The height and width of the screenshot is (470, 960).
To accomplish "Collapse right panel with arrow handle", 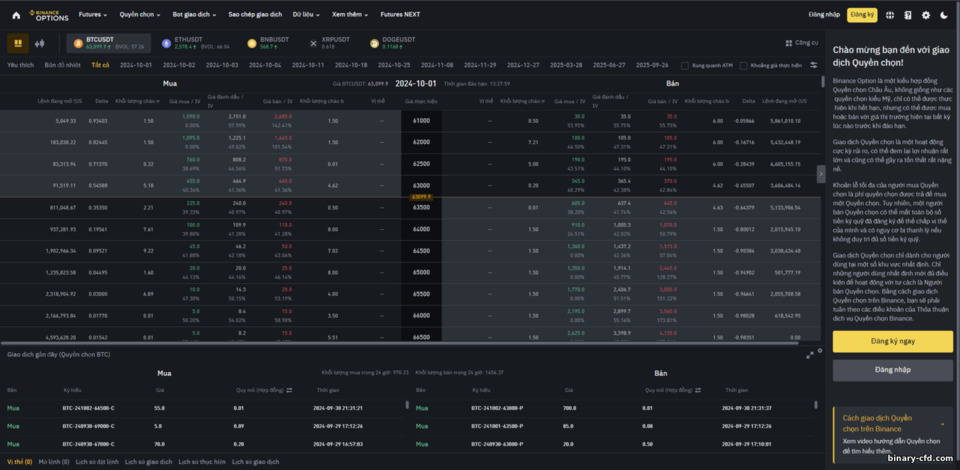I will [821, 173].
